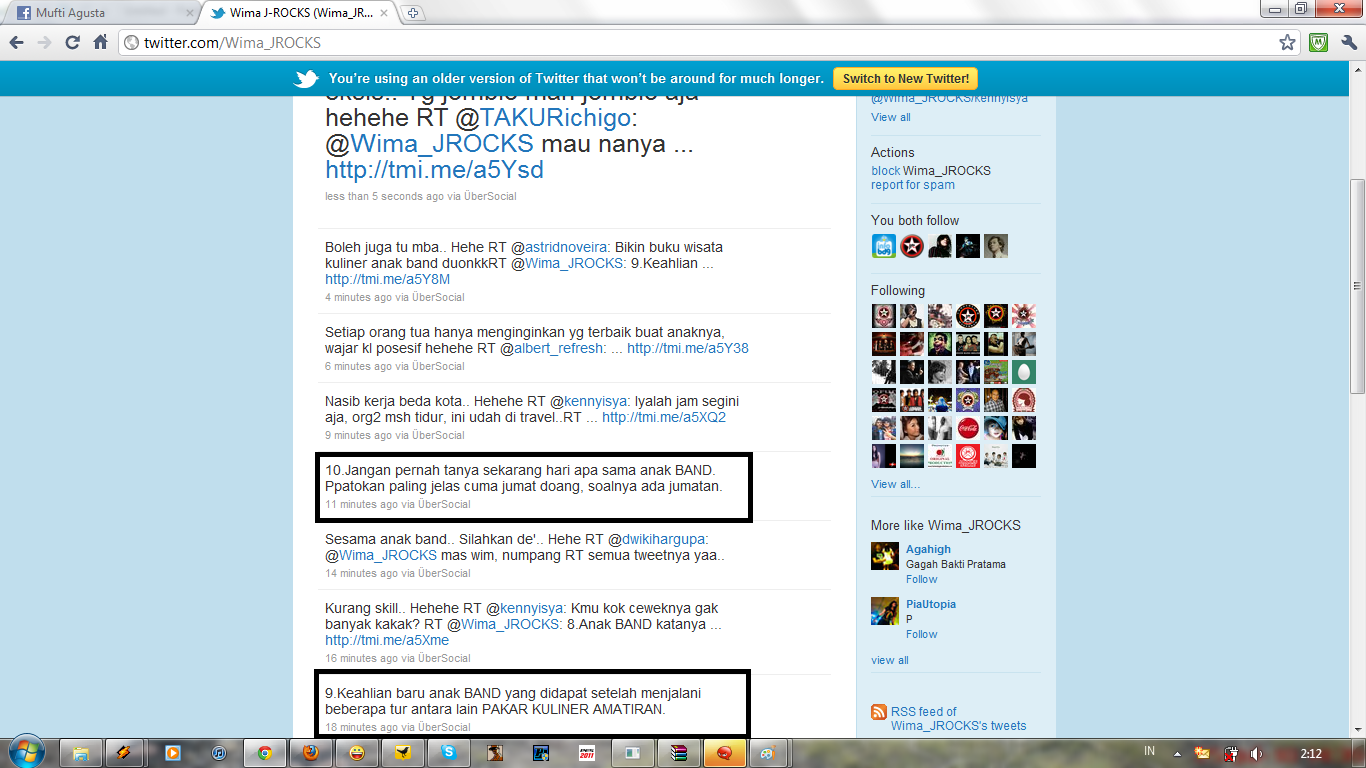This screenshot has width=1366, height=768.
Task: Click the orange RSS feed icon
Action: [x=879, y=712]
